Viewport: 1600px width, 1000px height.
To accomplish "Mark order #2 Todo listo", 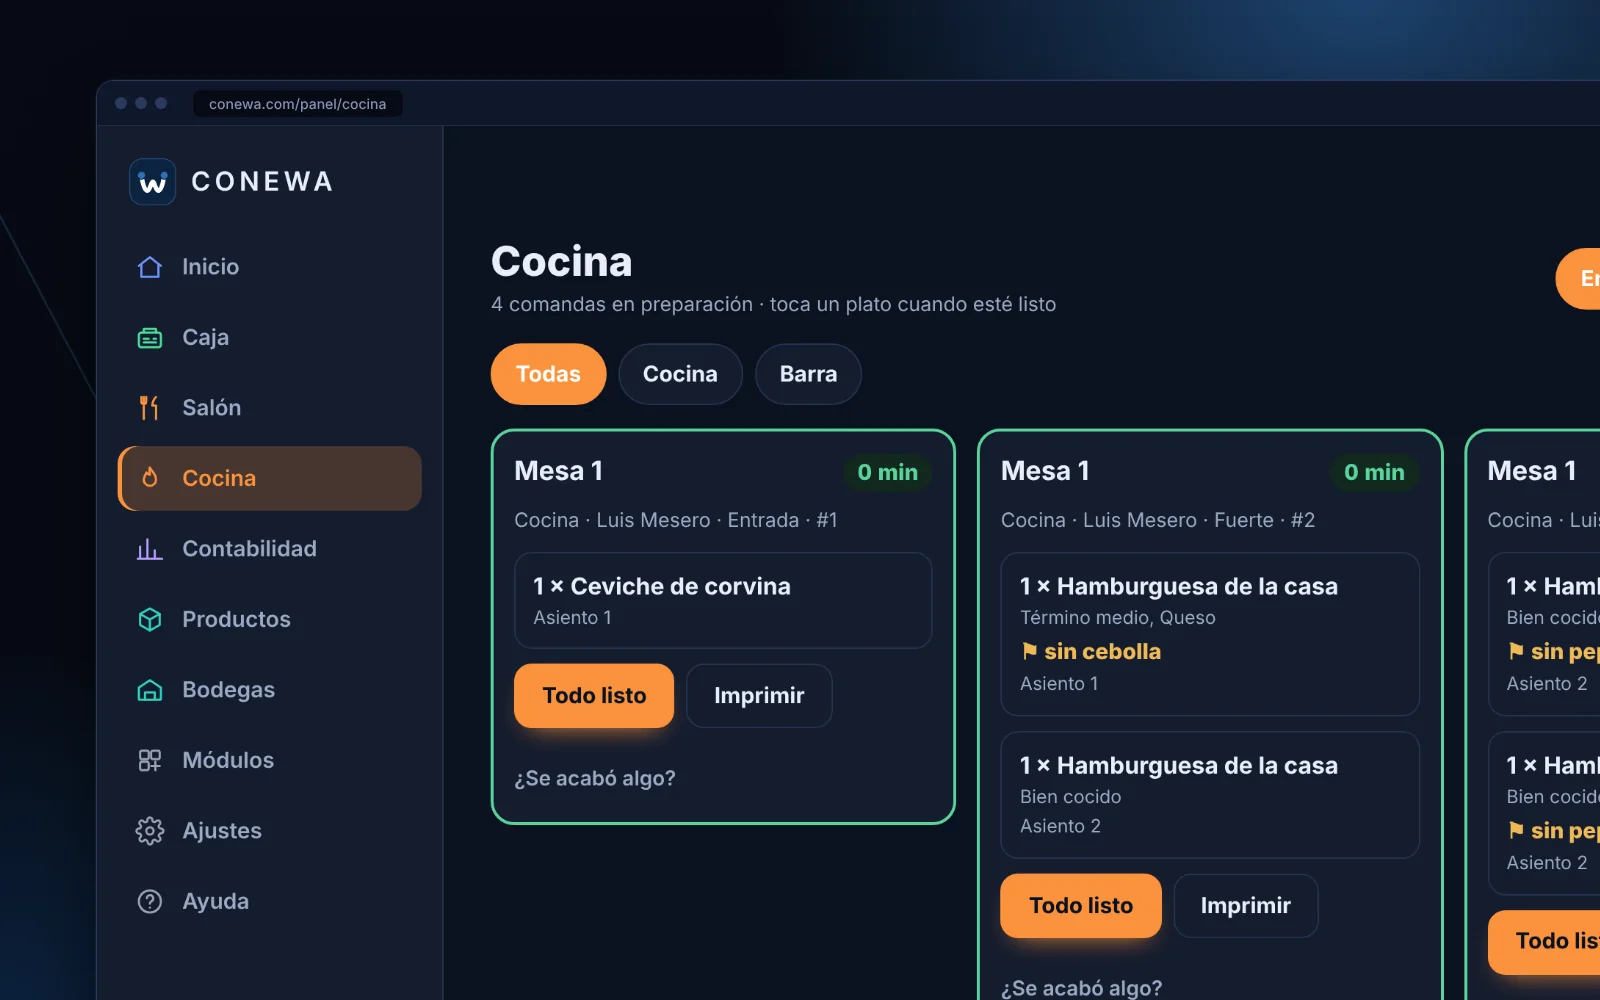I will pos(1081,906).
